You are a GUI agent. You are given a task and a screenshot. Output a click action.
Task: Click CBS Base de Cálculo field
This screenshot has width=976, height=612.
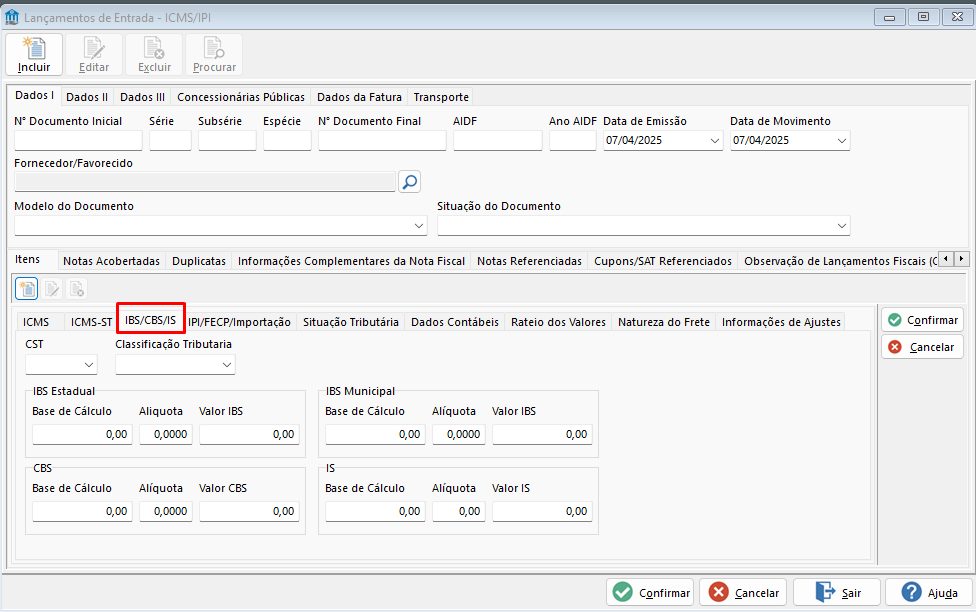pyautogui.click(x=82, y=511)
